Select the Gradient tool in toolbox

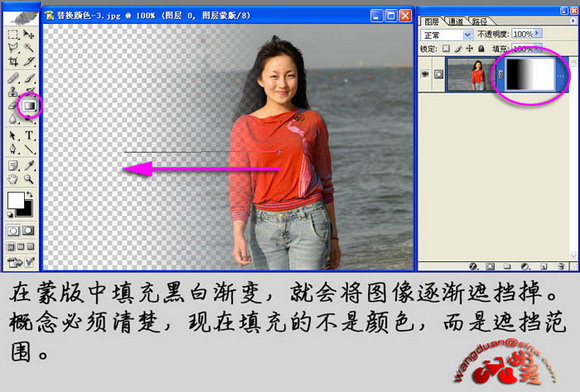coord(30,106)
